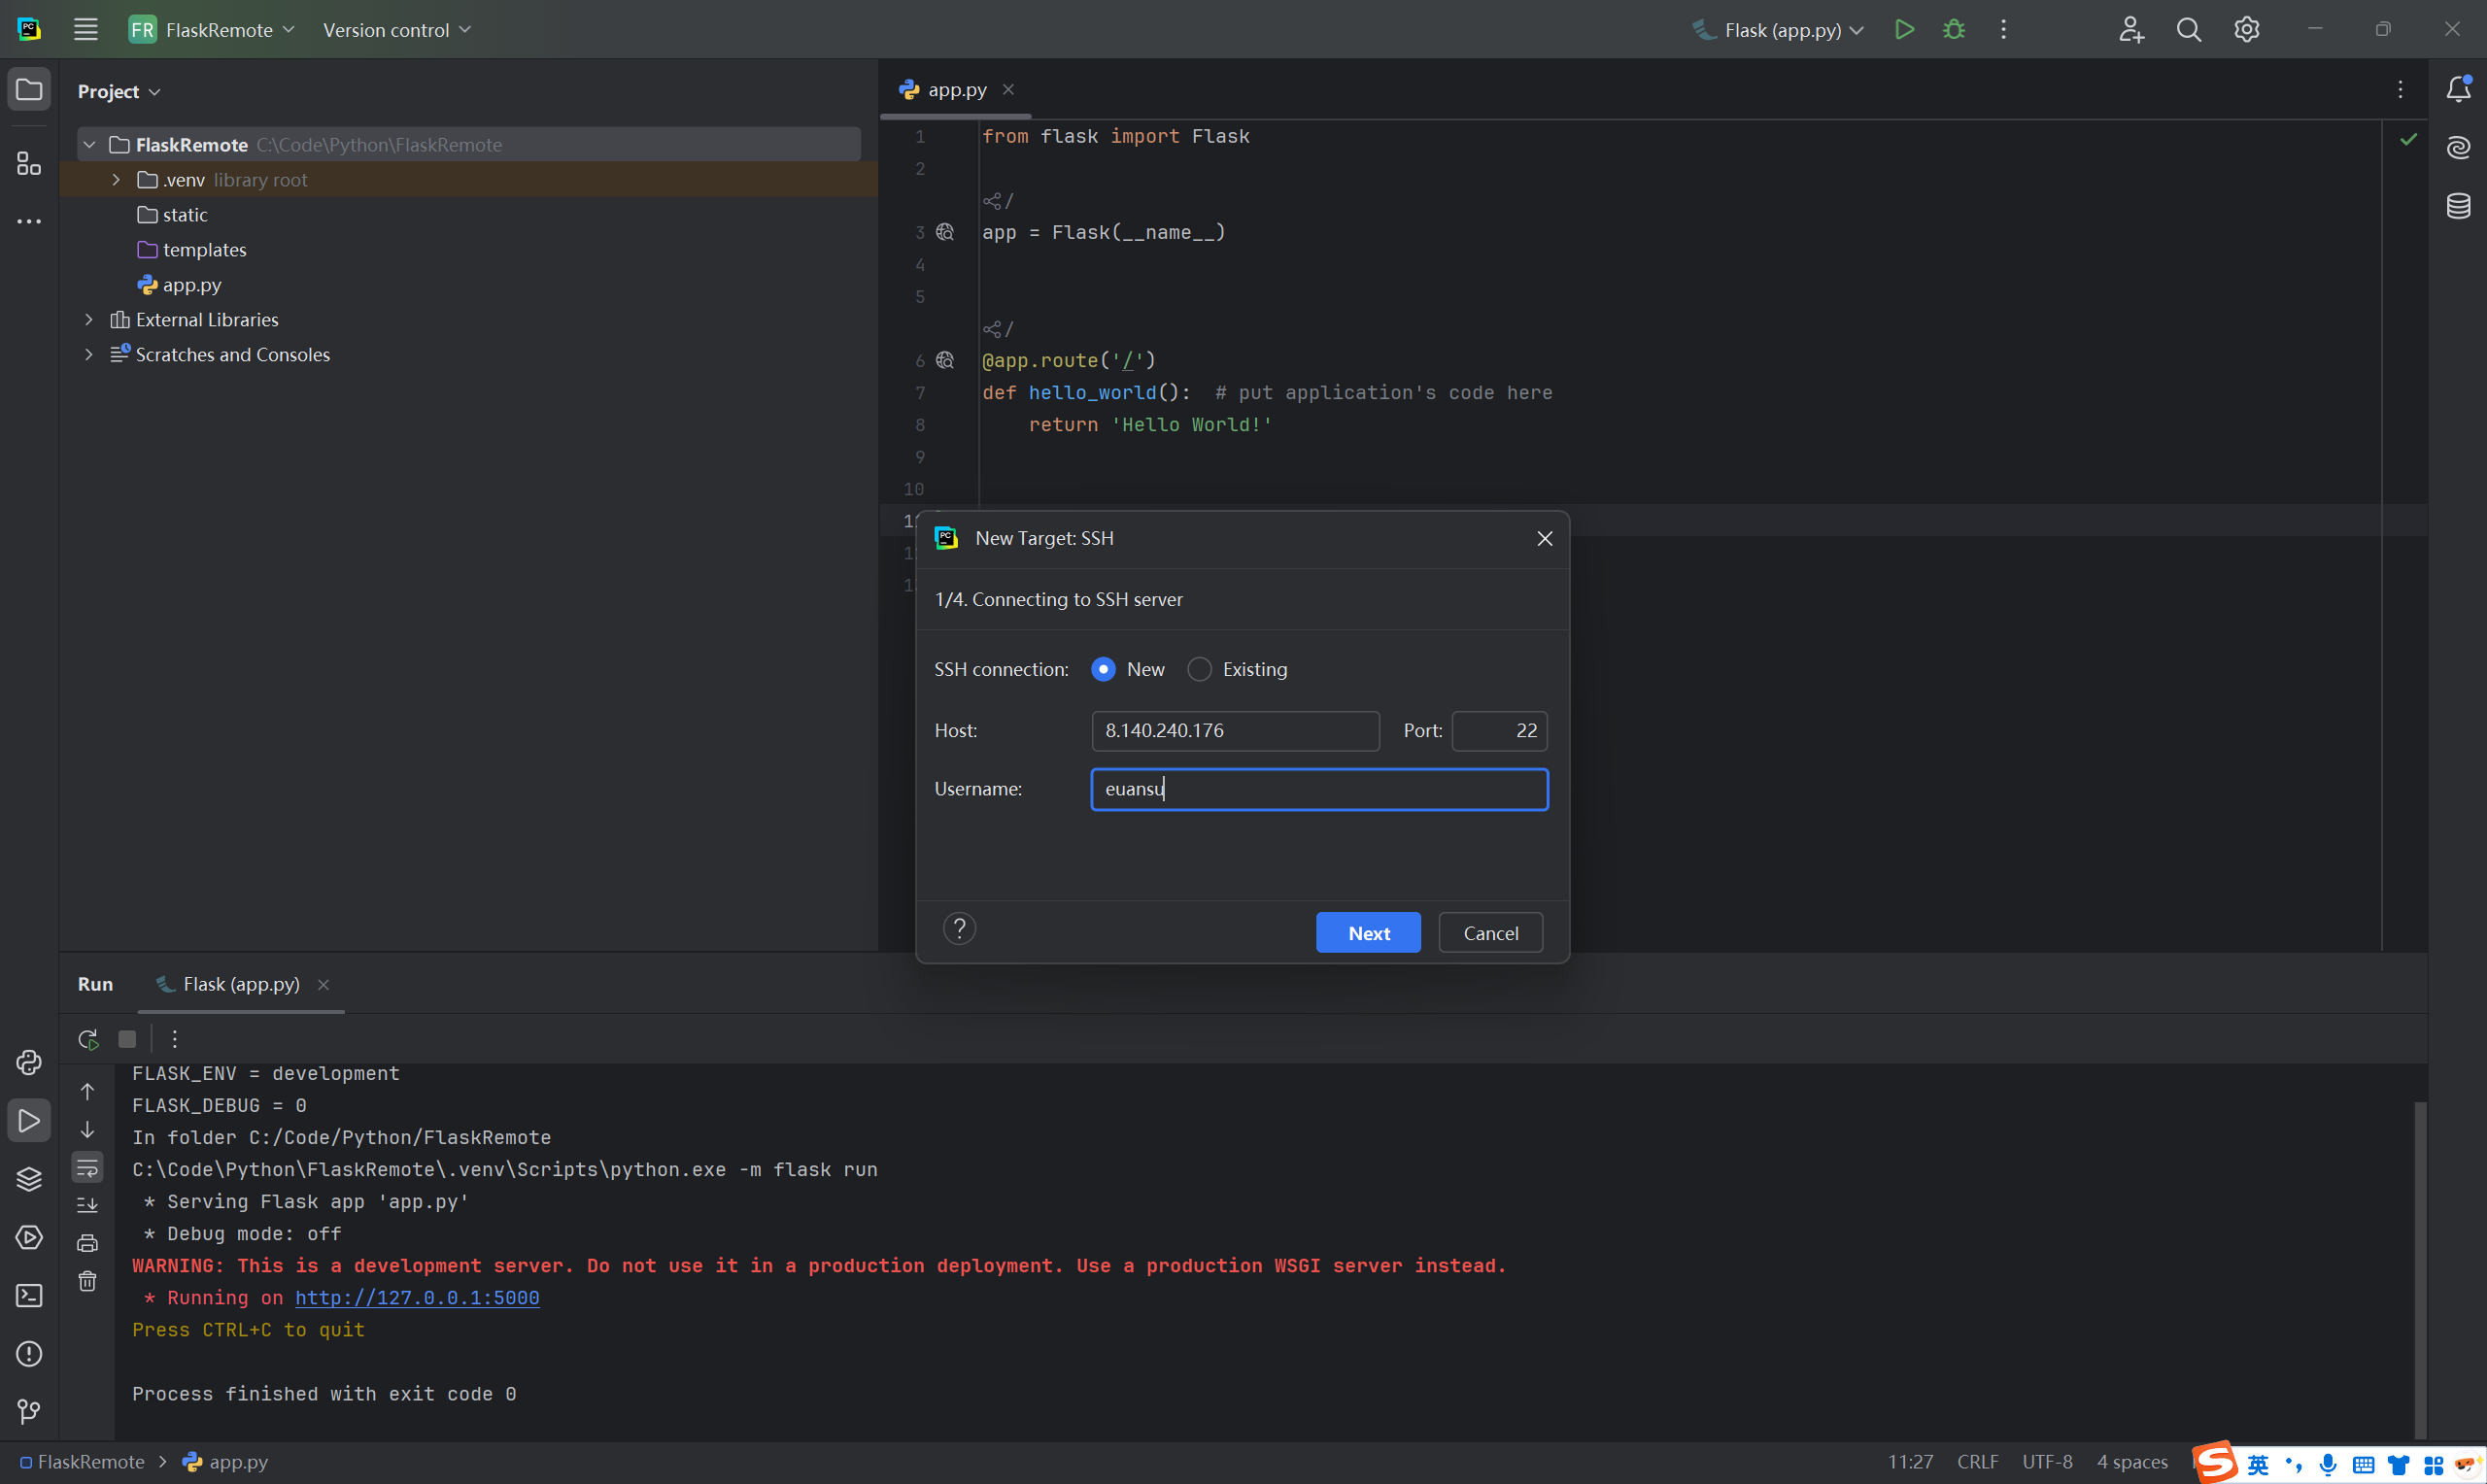
Task: Click the Next button in SSH dialog
Action: tap(1367, 933)
